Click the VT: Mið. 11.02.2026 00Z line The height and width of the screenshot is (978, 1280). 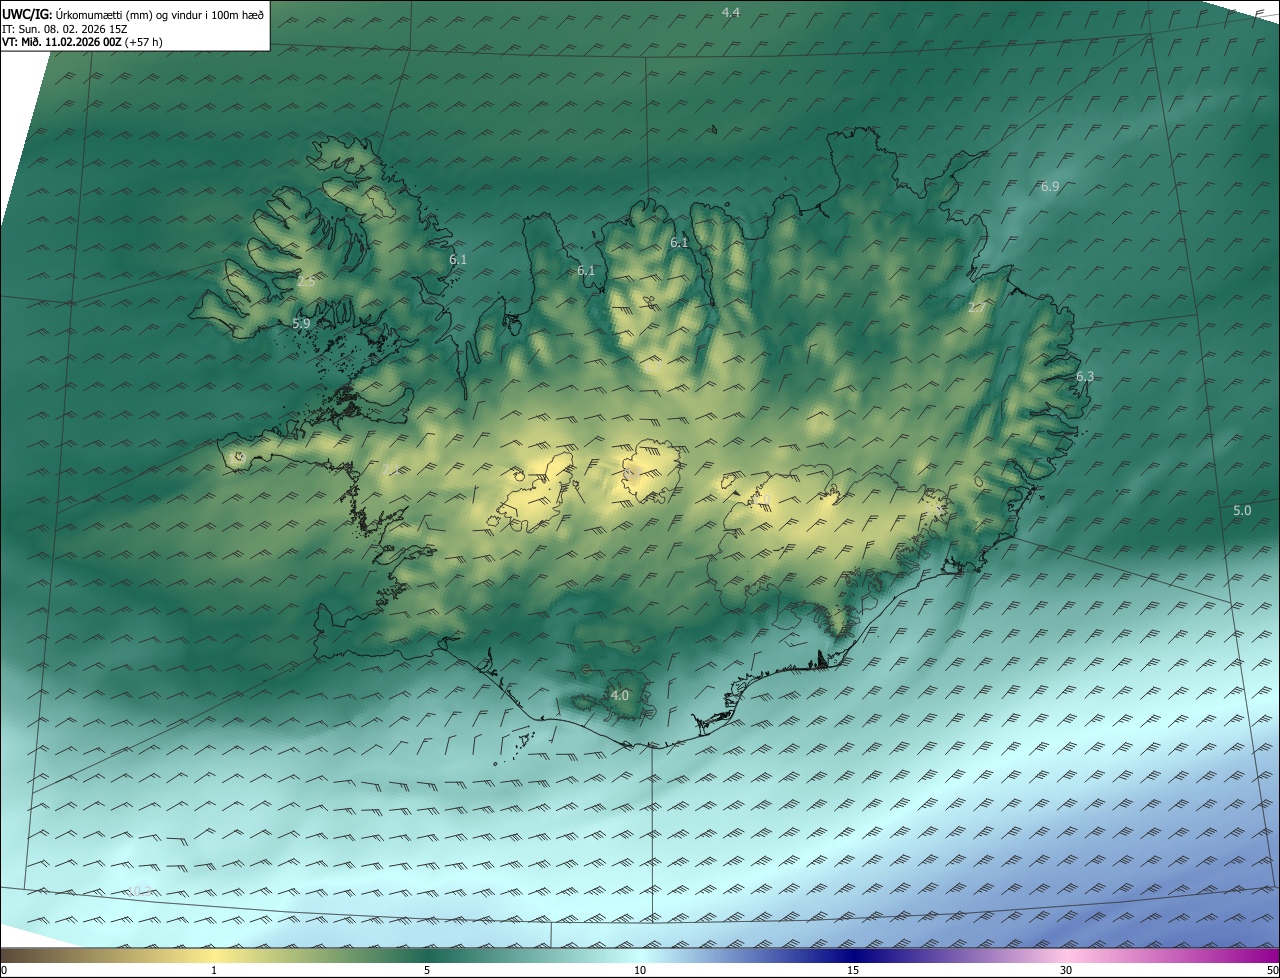coord(83,42)
